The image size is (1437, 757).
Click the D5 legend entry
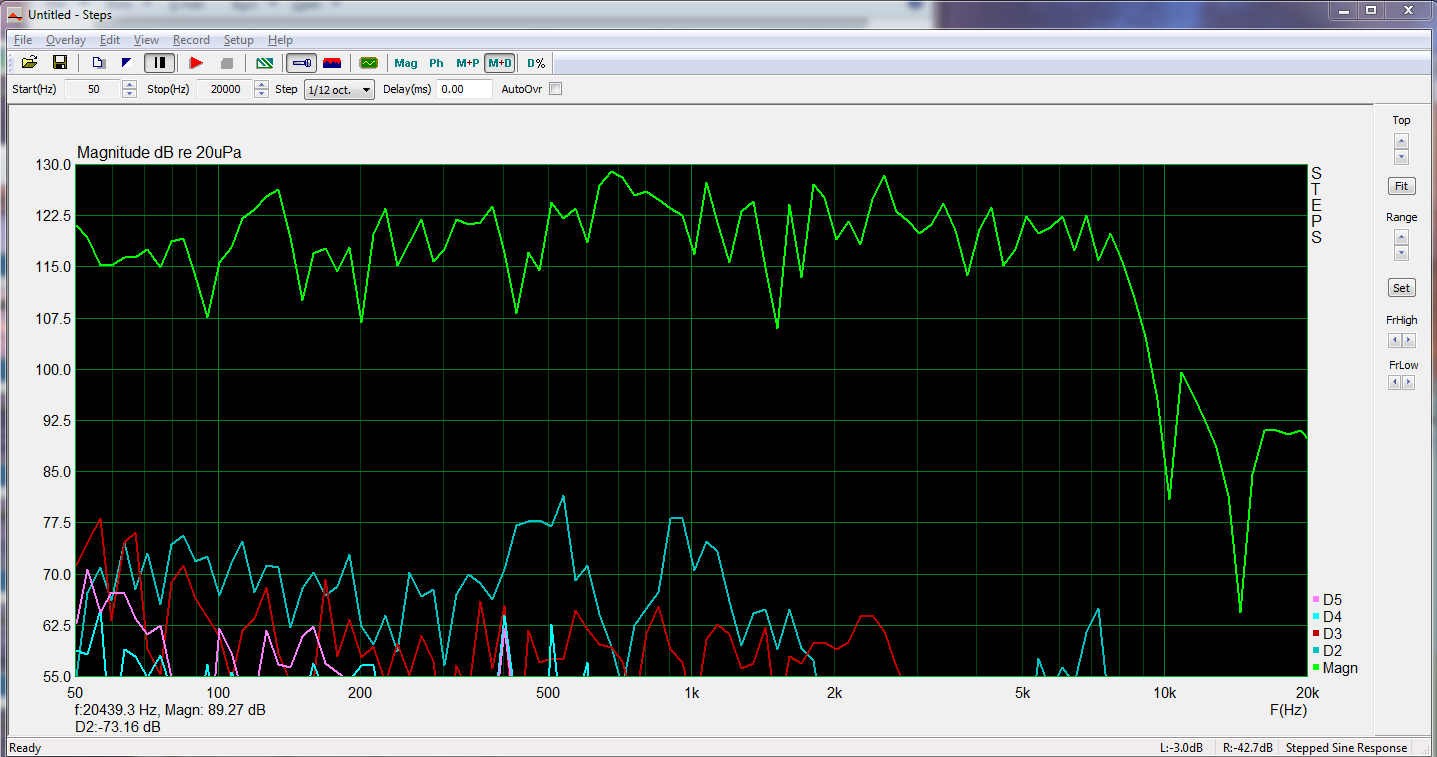coord(1327,600)
